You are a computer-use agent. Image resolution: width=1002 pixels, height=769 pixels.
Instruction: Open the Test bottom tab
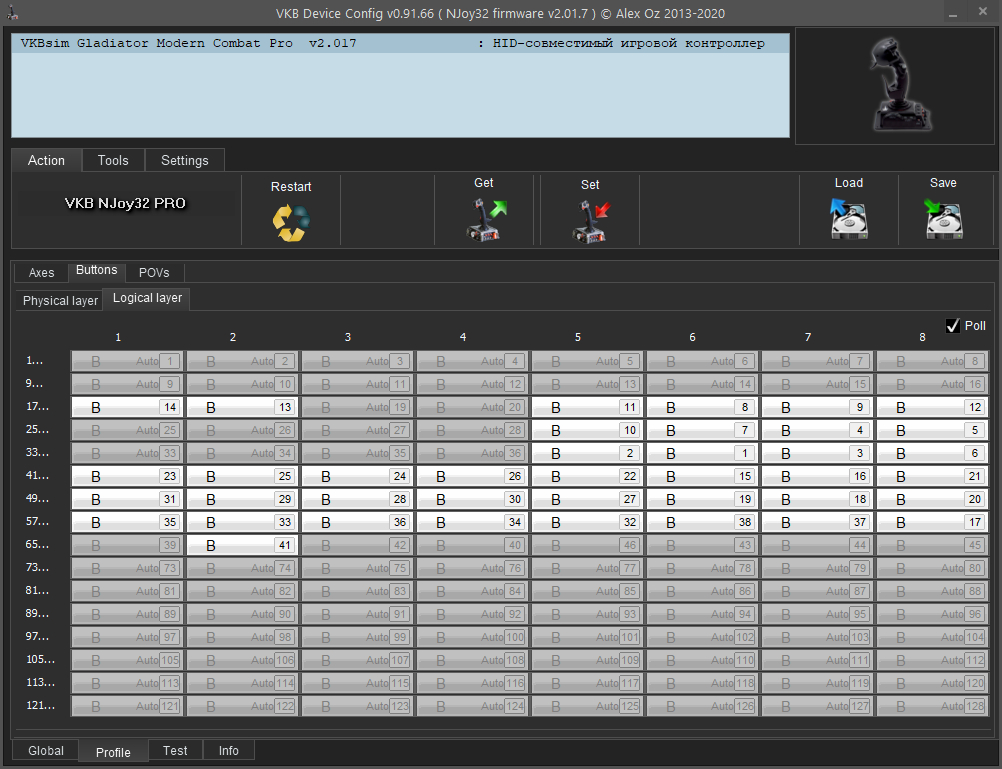tap(175, 750)
